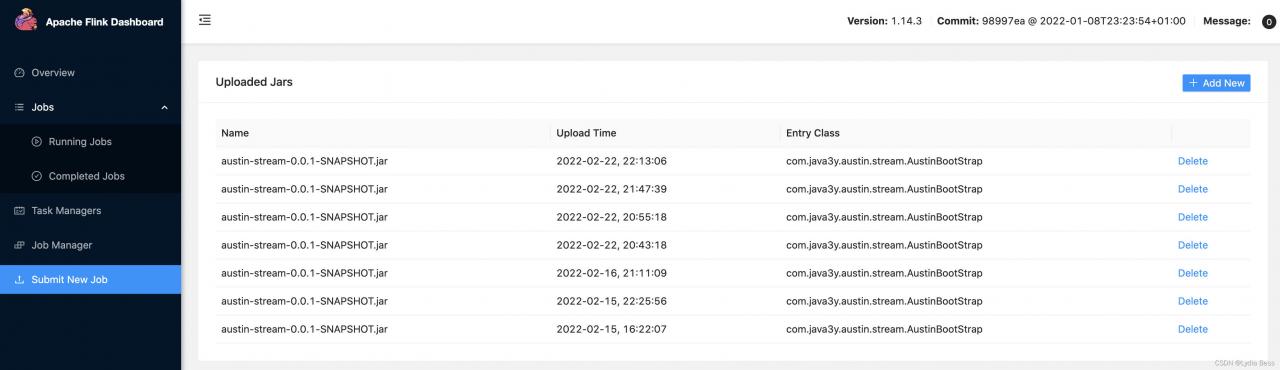Delete the jar uploaded at 2022-02-16
The image size is (1280, 370).
[x=1192, y=273]
